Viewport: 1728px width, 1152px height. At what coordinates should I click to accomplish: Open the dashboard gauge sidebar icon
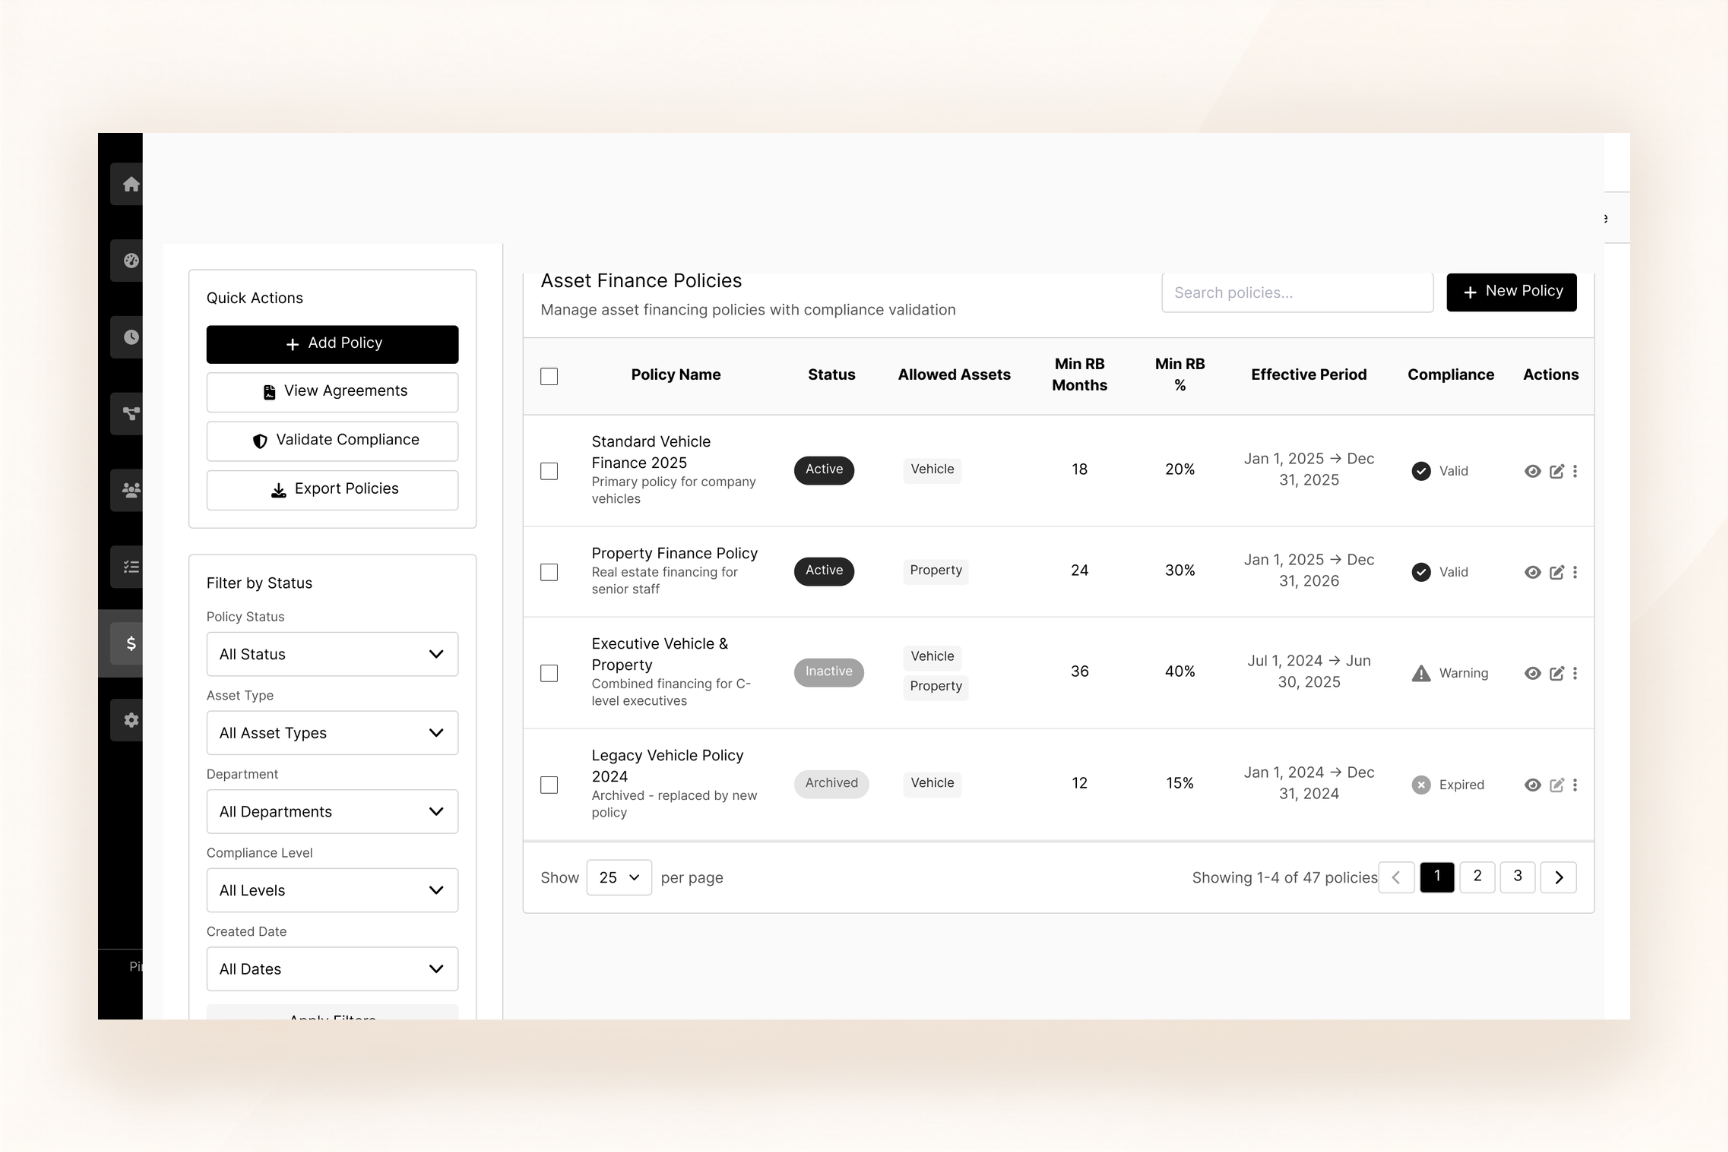click(130, 261)
